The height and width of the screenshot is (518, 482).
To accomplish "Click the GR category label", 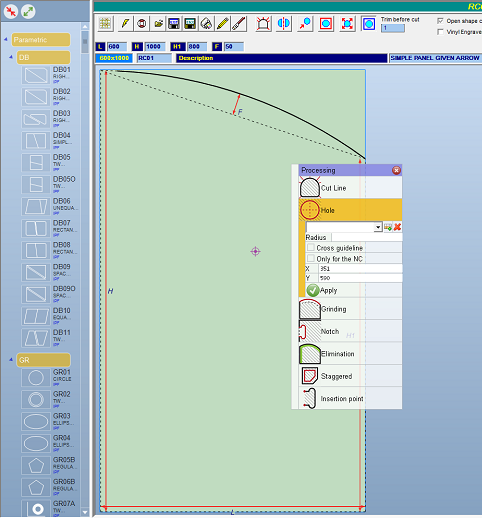I will 43,360.
